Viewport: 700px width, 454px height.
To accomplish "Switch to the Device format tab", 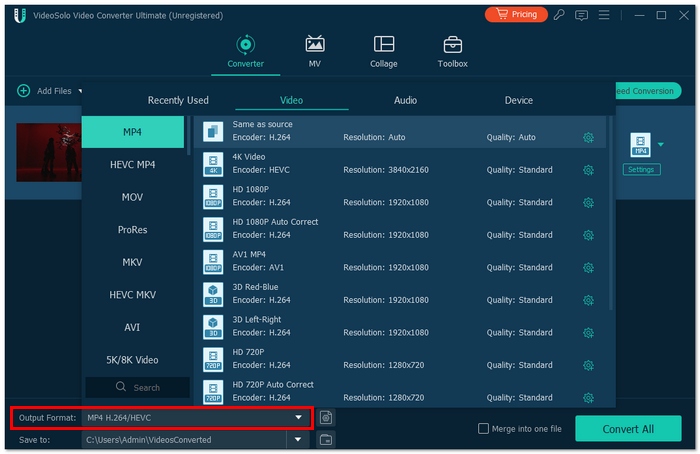I will coord(519,100).
